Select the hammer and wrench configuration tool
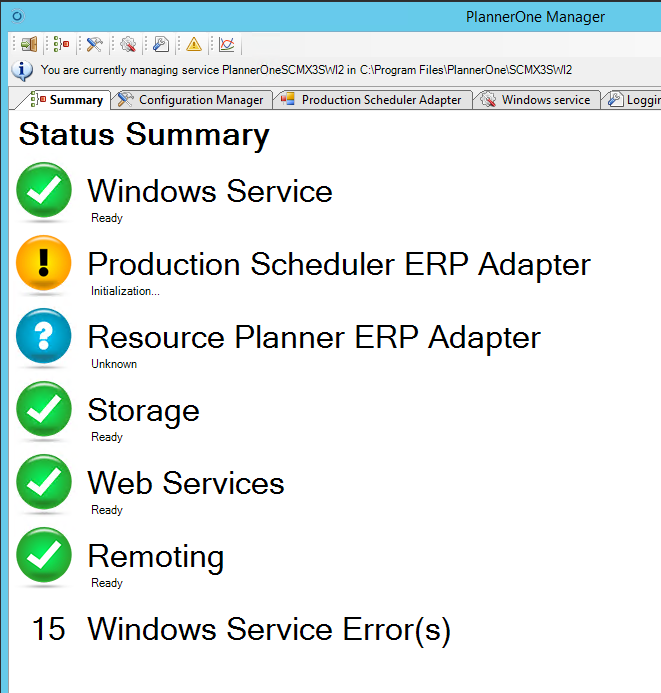Viewport: 661px width, 693px height. tap(94, 44)
